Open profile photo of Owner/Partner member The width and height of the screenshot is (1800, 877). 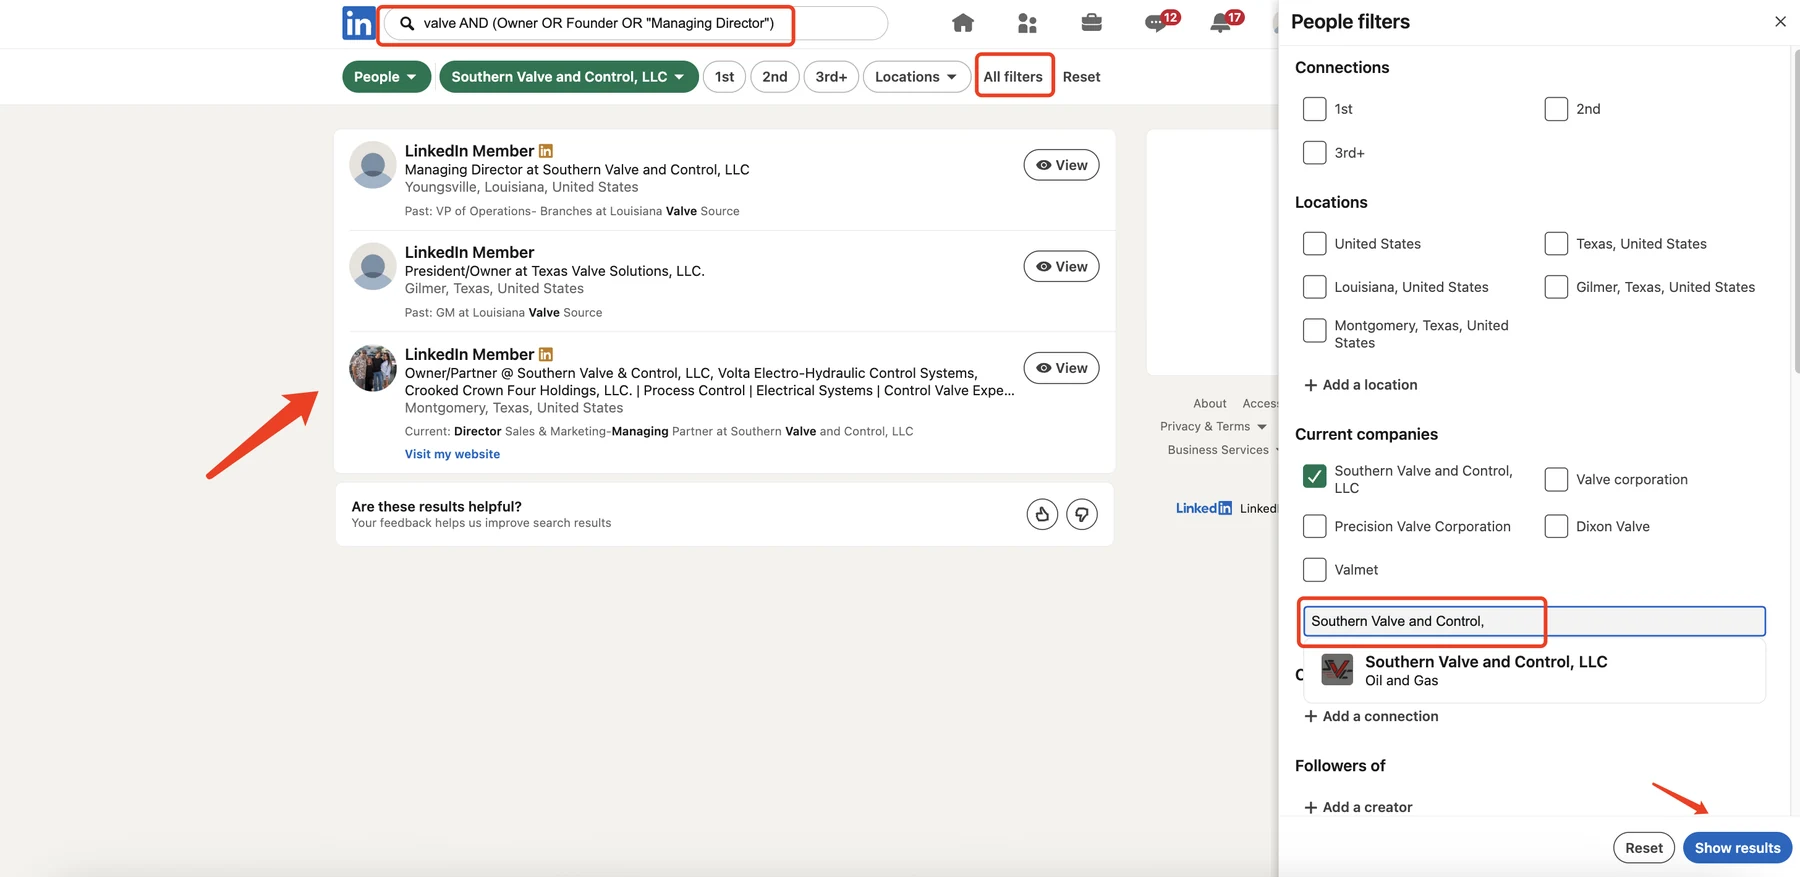(373, 369)
